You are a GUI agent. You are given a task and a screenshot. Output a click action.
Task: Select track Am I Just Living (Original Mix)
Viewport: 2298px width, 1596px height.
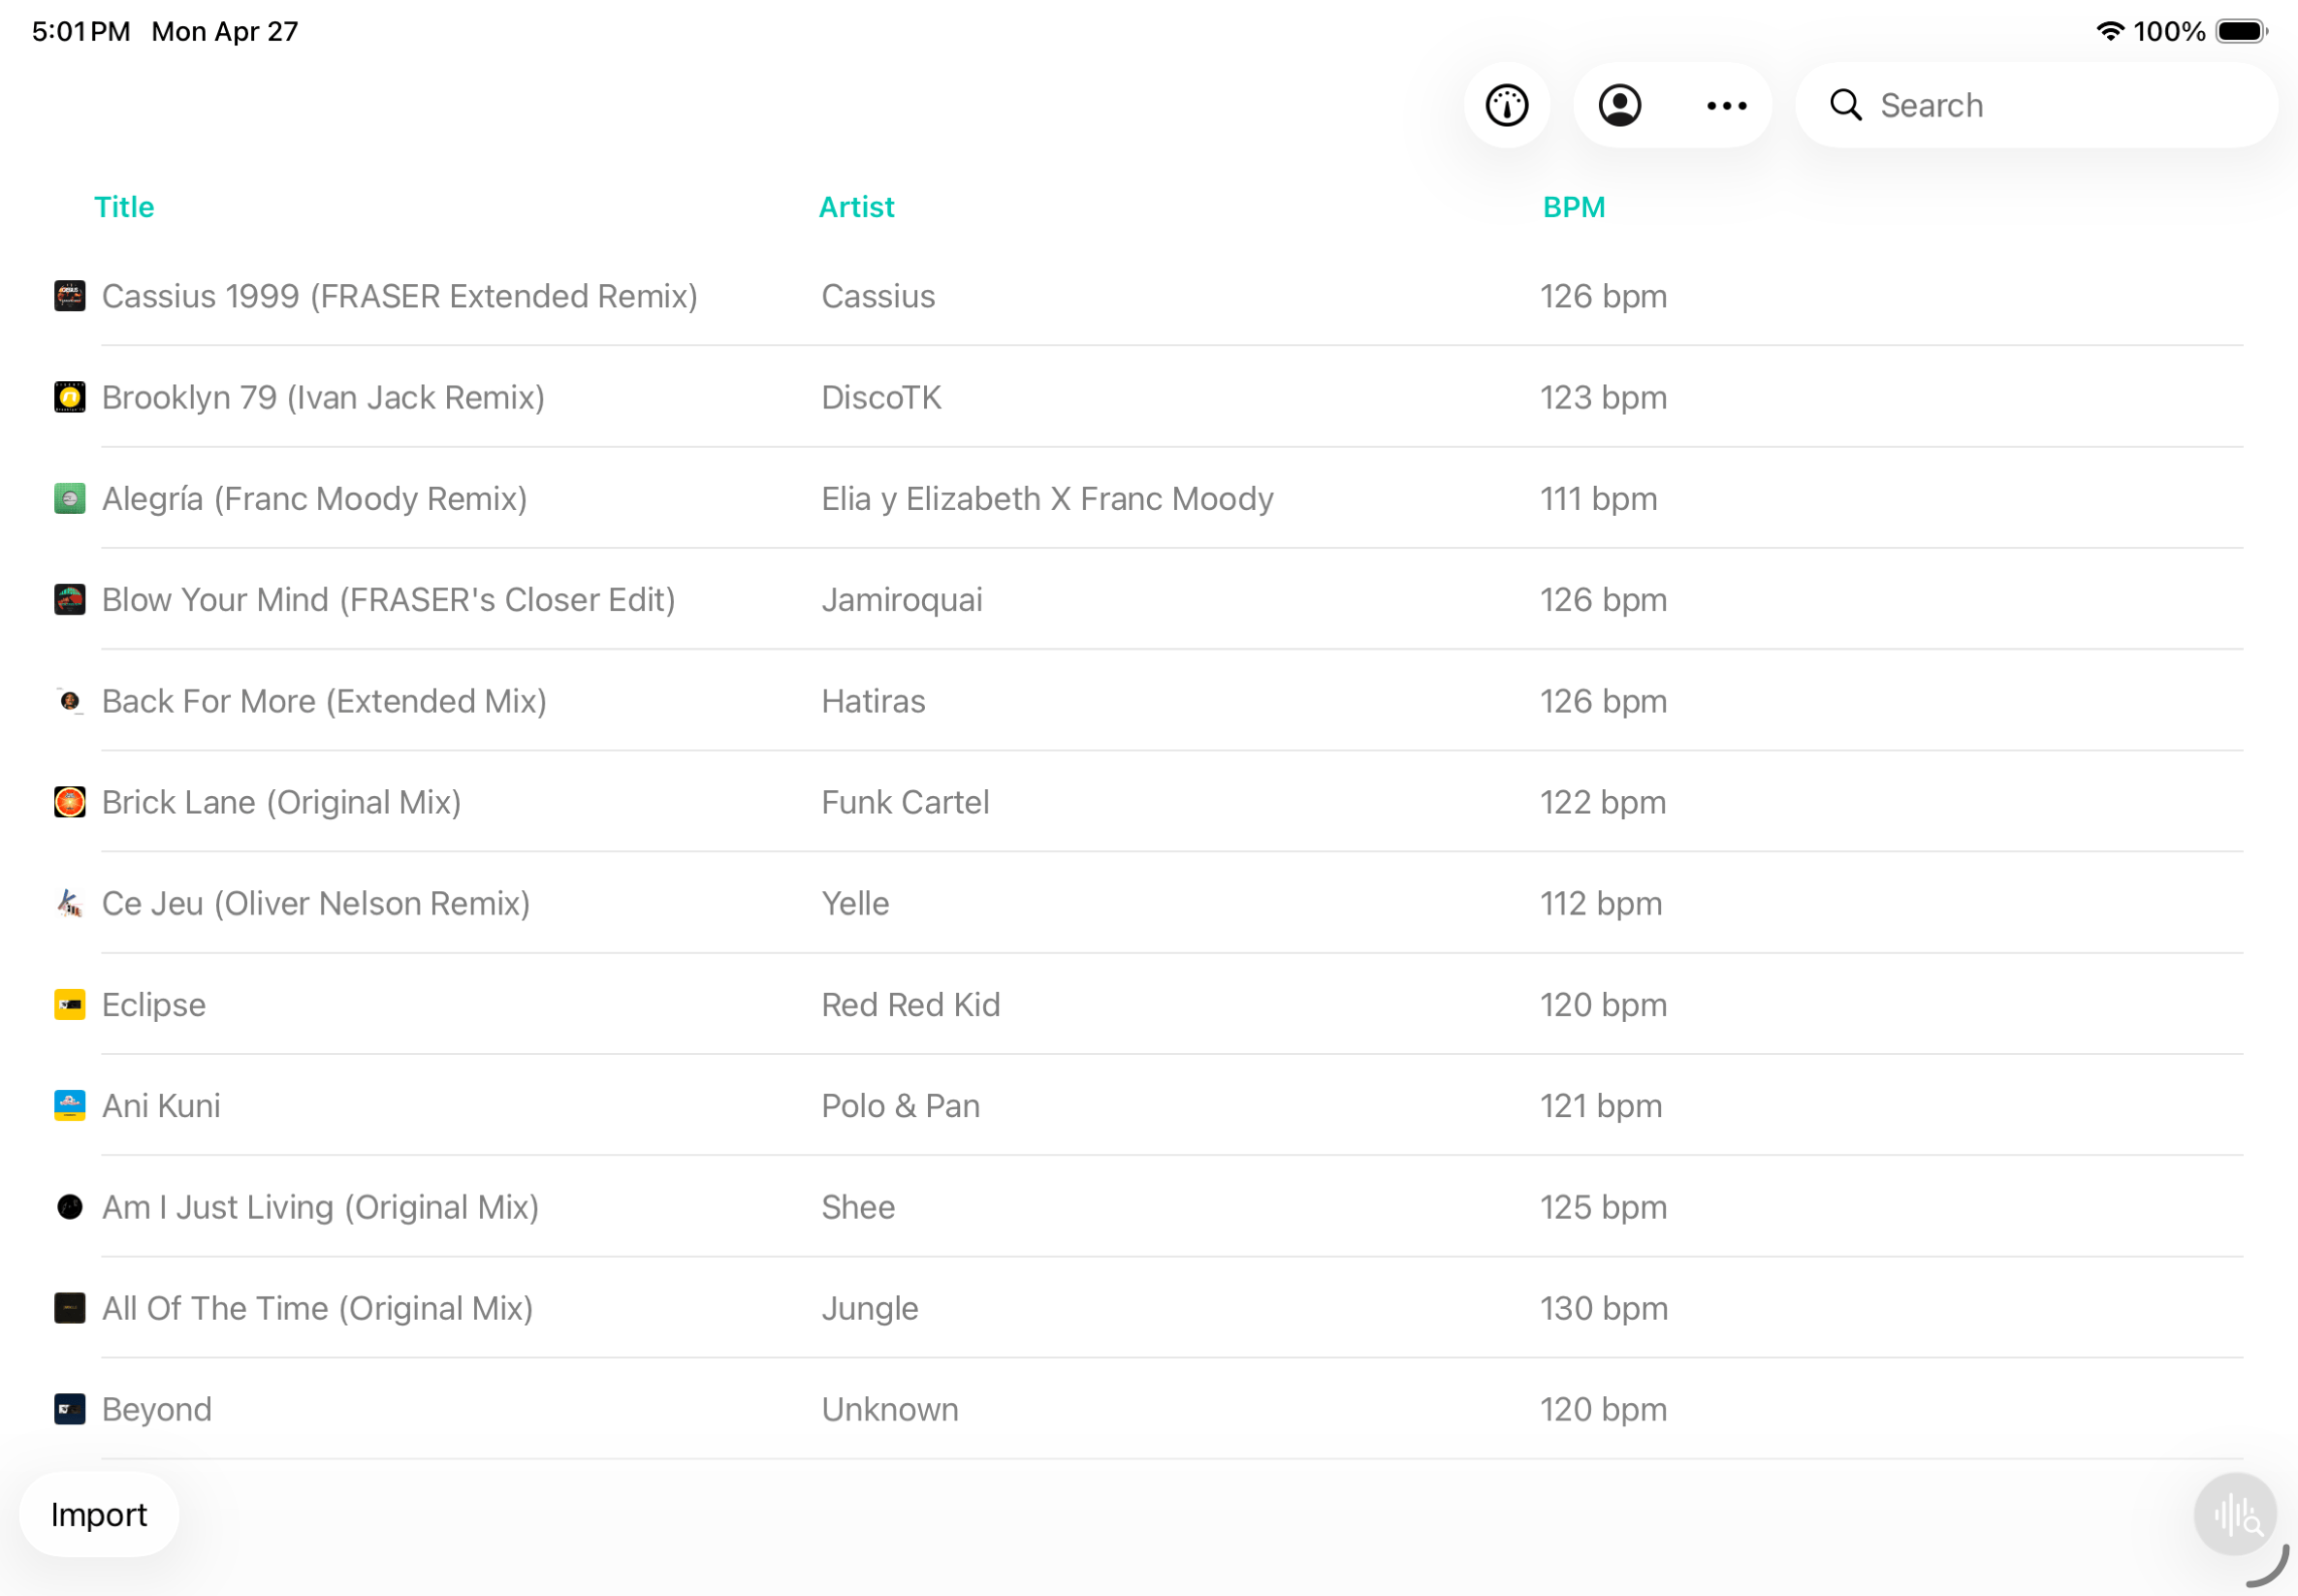(320, 1207)
